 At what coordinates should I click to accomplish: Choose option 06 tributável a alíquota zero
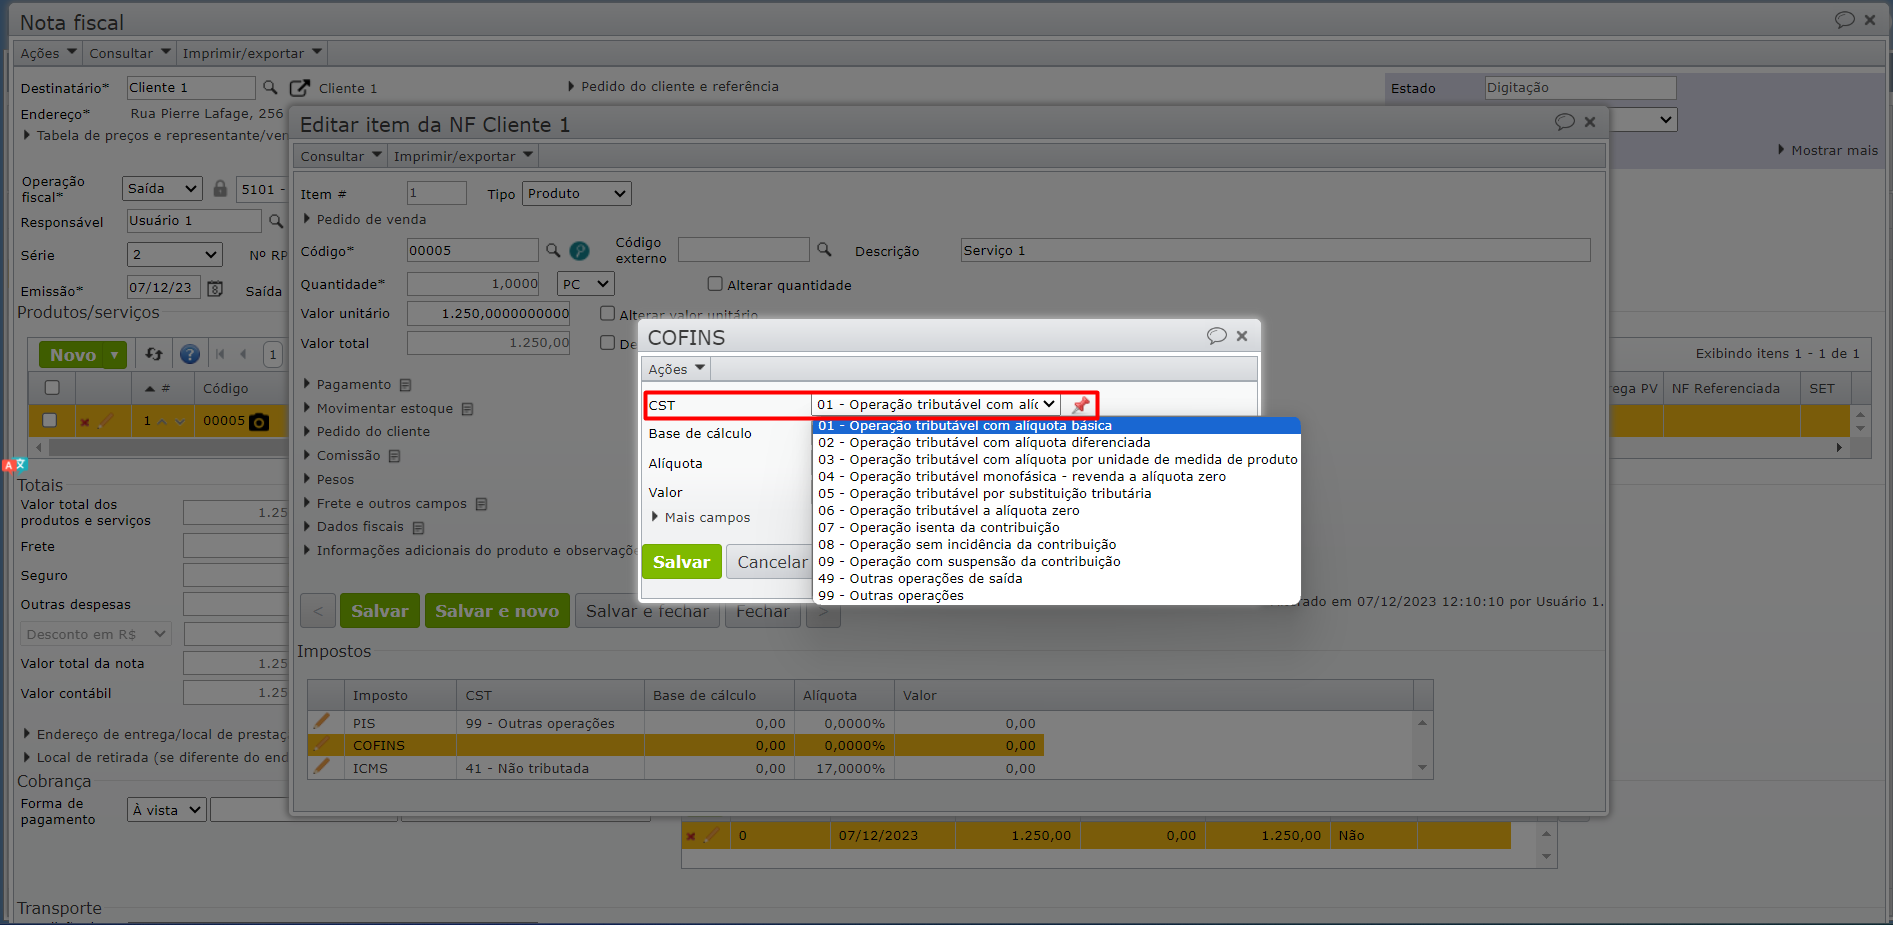1056,511
